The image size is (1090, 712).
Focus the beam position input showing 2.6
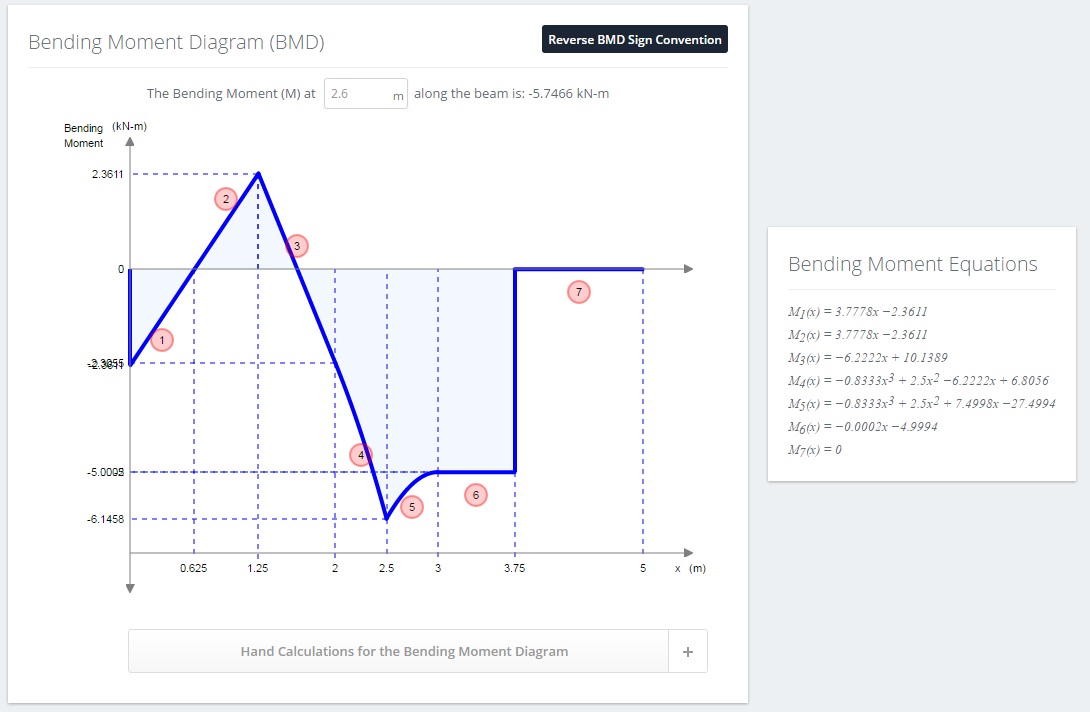[366, 94]
